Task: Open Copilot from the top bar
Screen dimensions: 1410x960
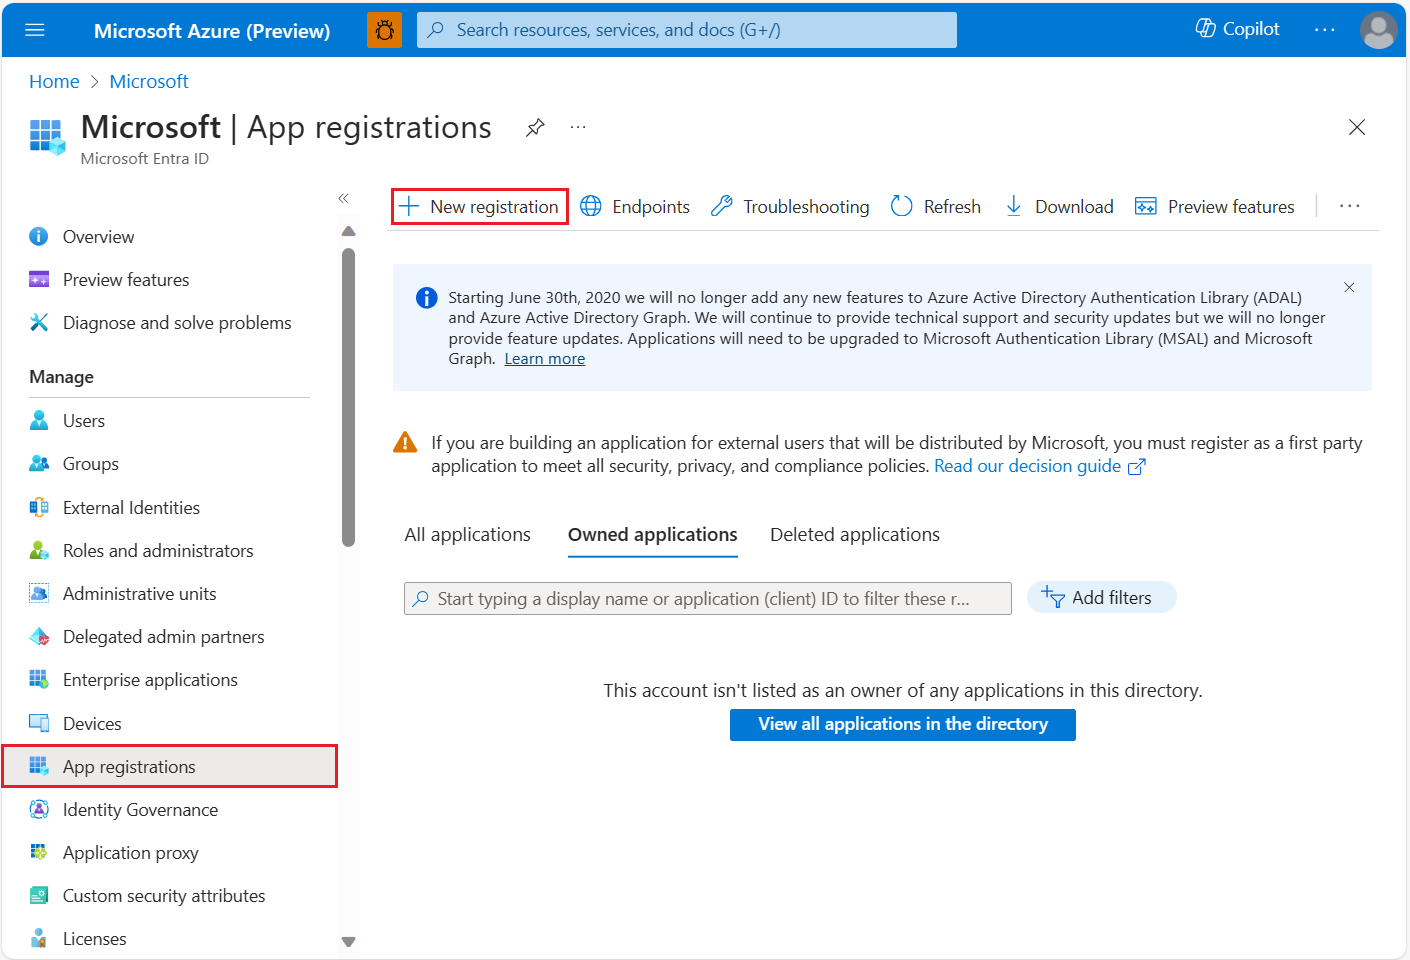Action: 1237,29
